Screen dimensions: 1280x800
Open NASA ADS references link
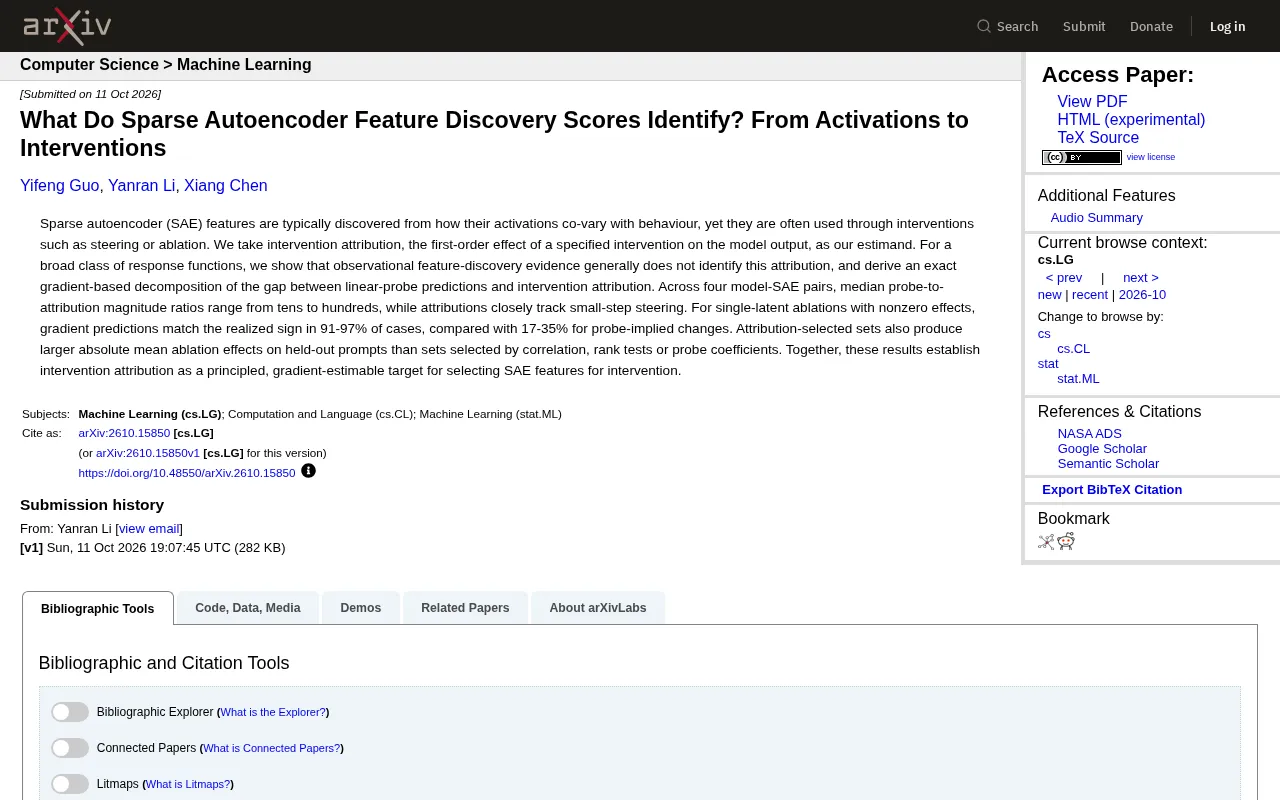pos(1089,434)
